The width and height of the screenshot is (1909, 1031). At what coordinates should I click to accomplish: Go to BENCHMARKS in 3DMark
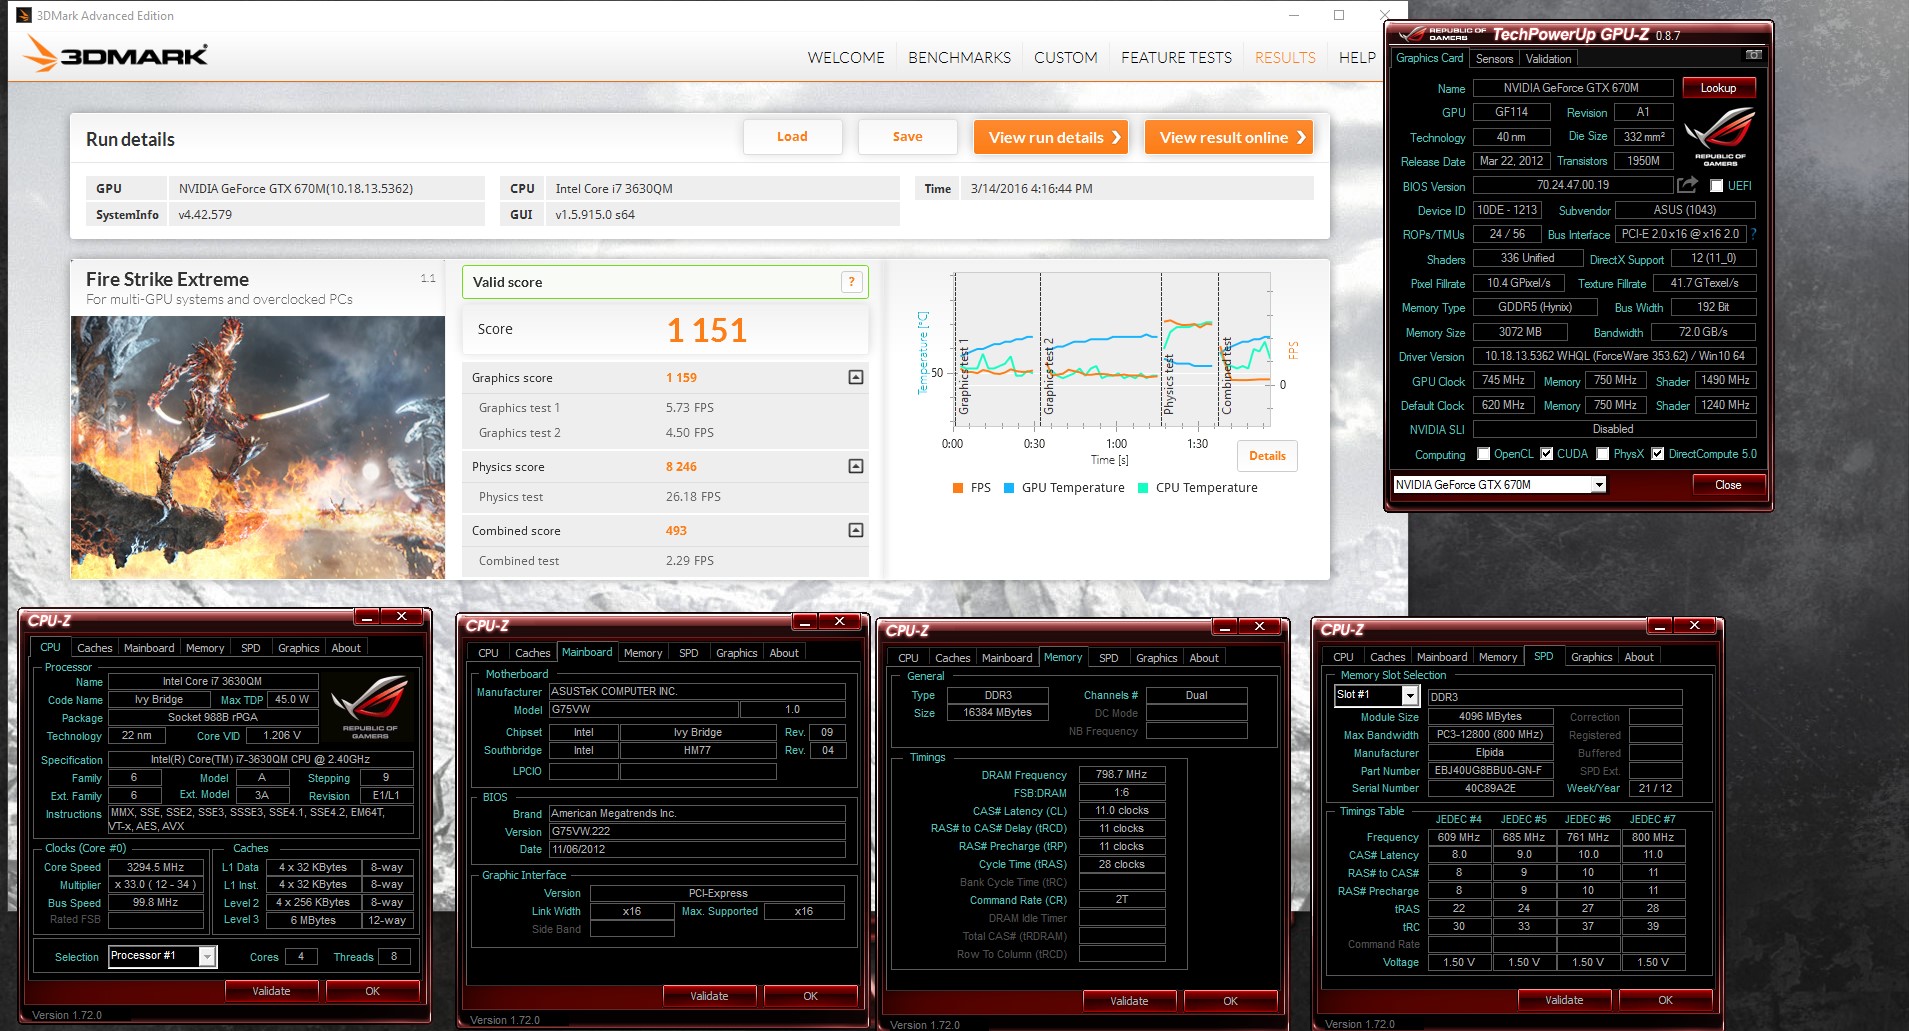point(959,58)
